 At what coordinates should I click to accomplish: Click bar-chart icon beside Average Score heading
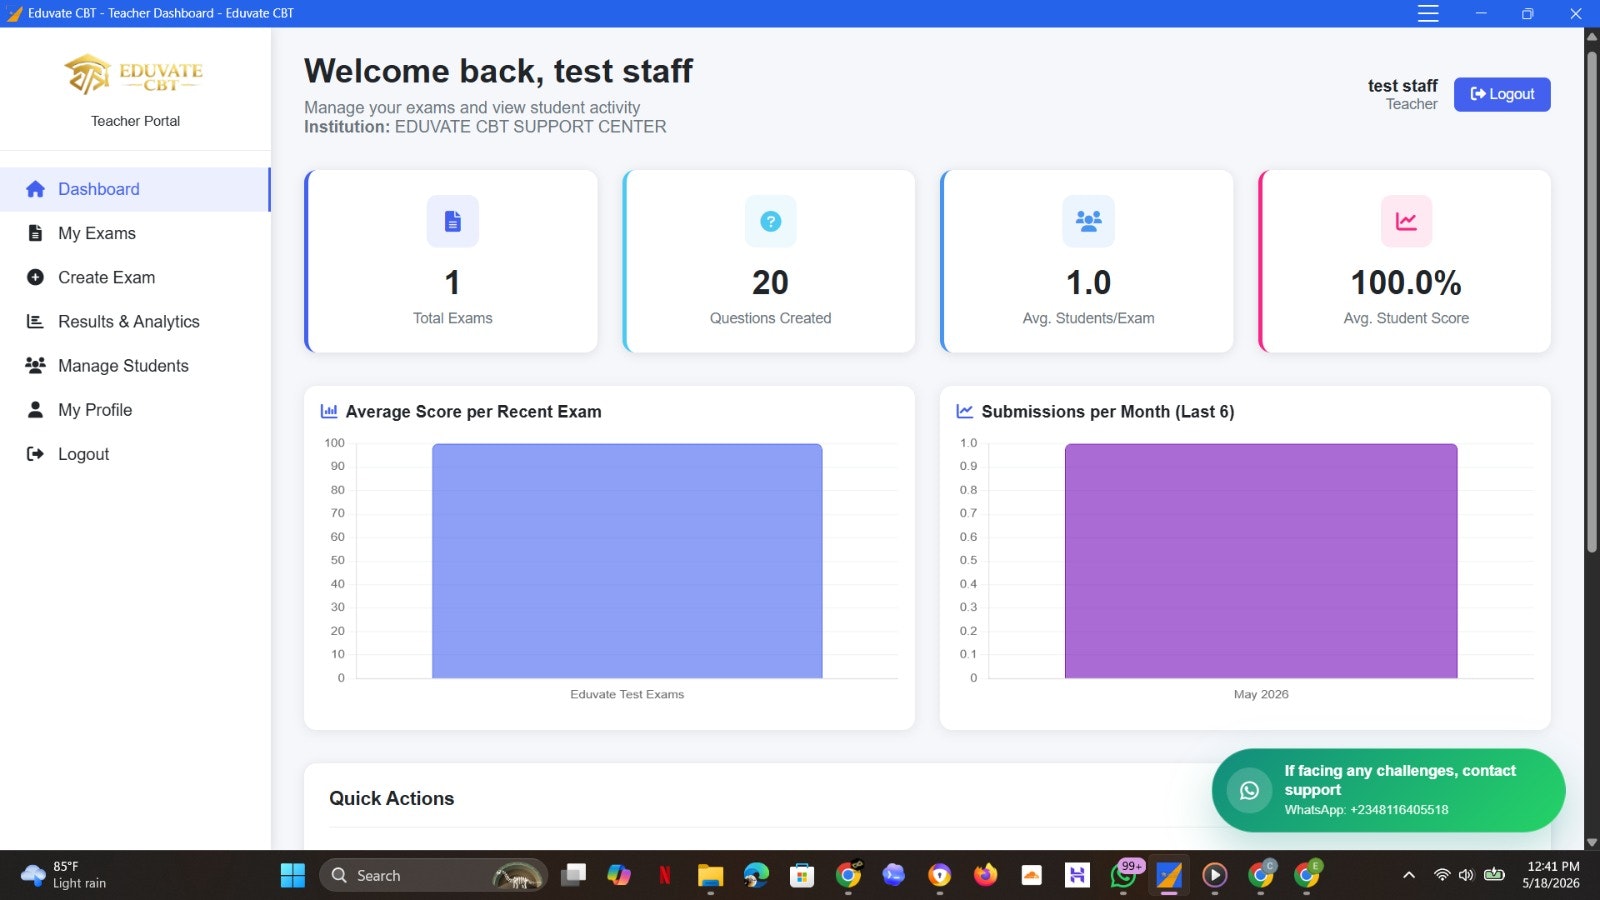[329, 411]
